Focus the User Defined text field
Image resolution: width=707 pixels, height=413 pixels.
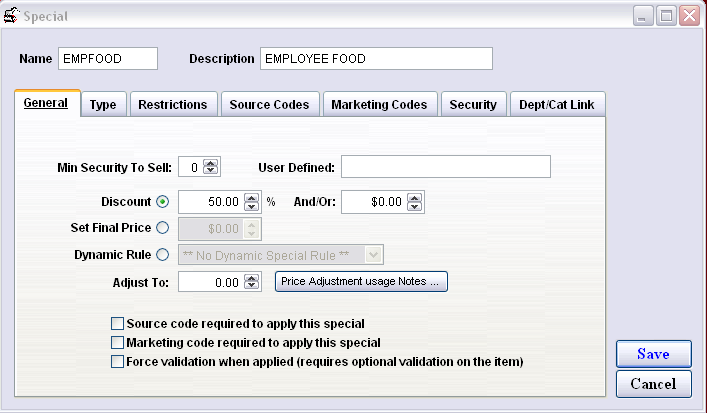(x=446, y=167)
